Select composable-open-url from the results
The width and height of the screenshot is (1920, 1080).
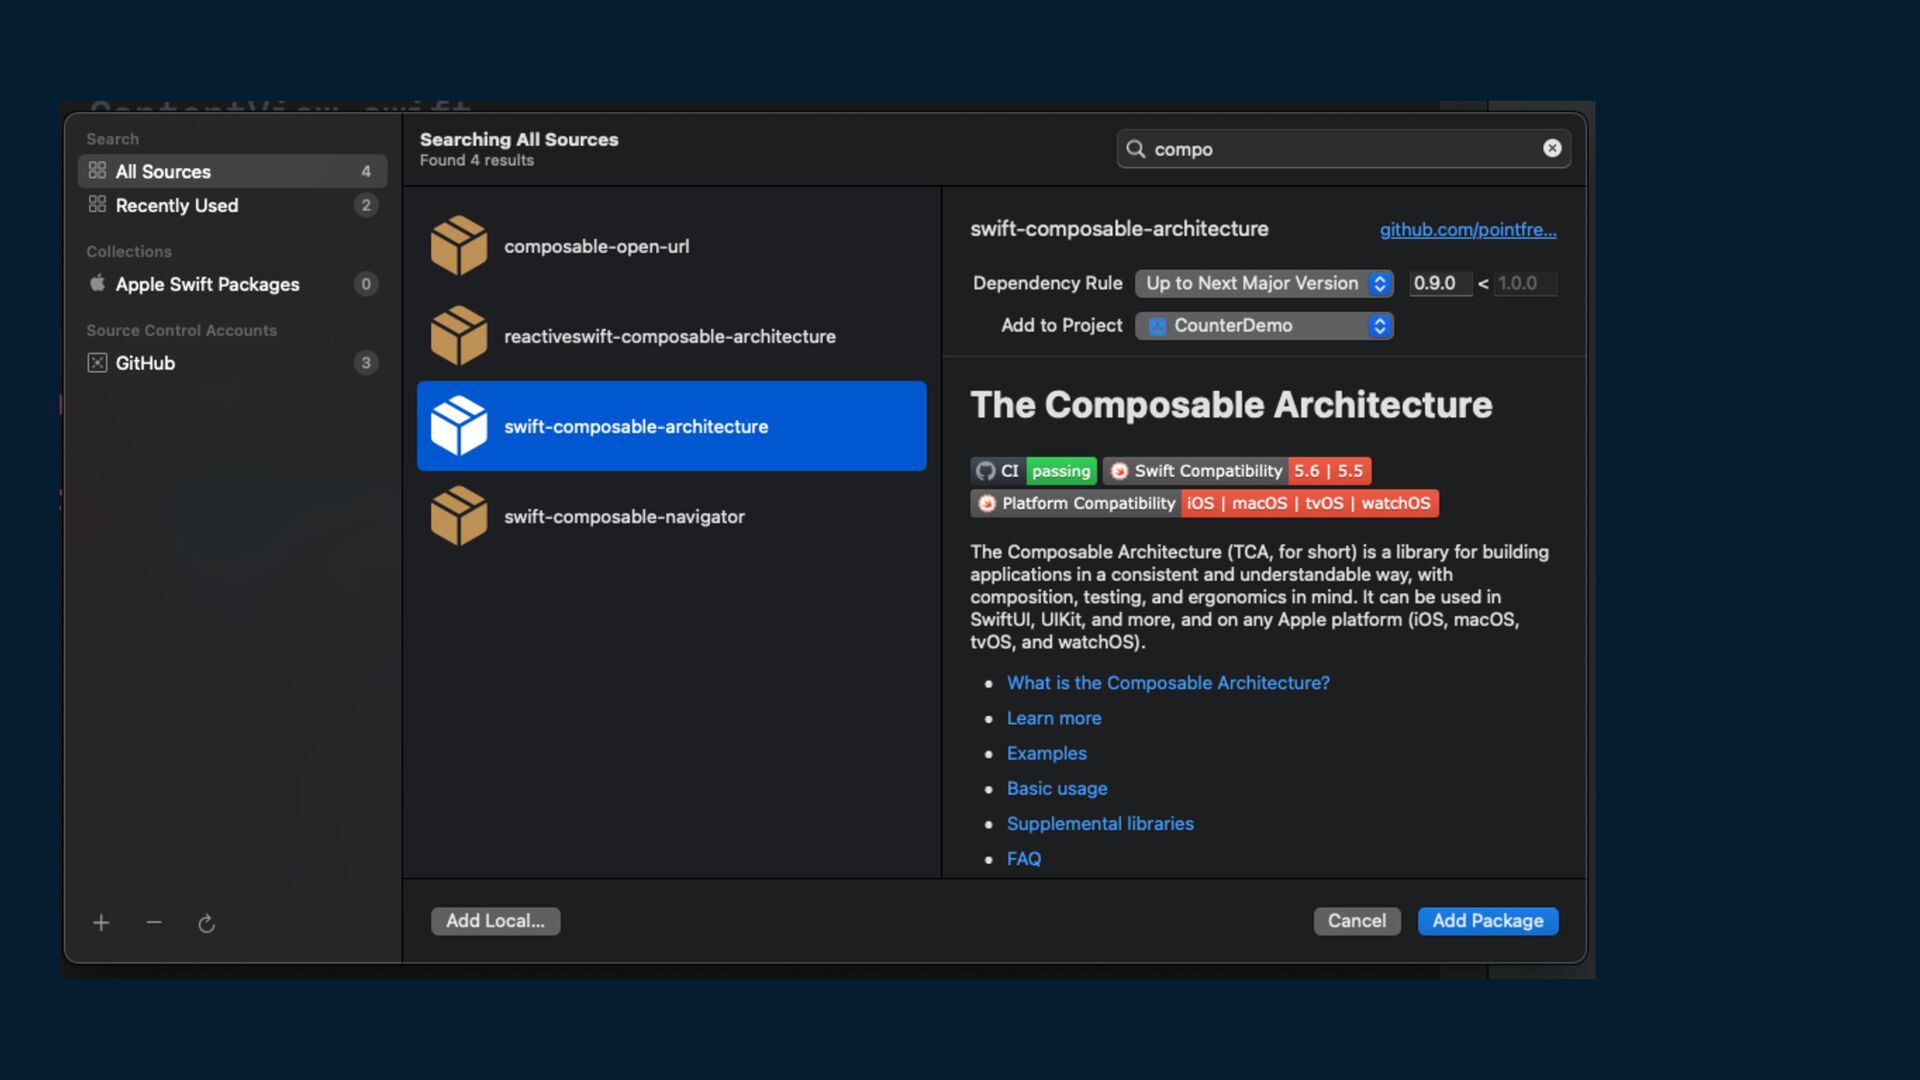coord(671,246)
